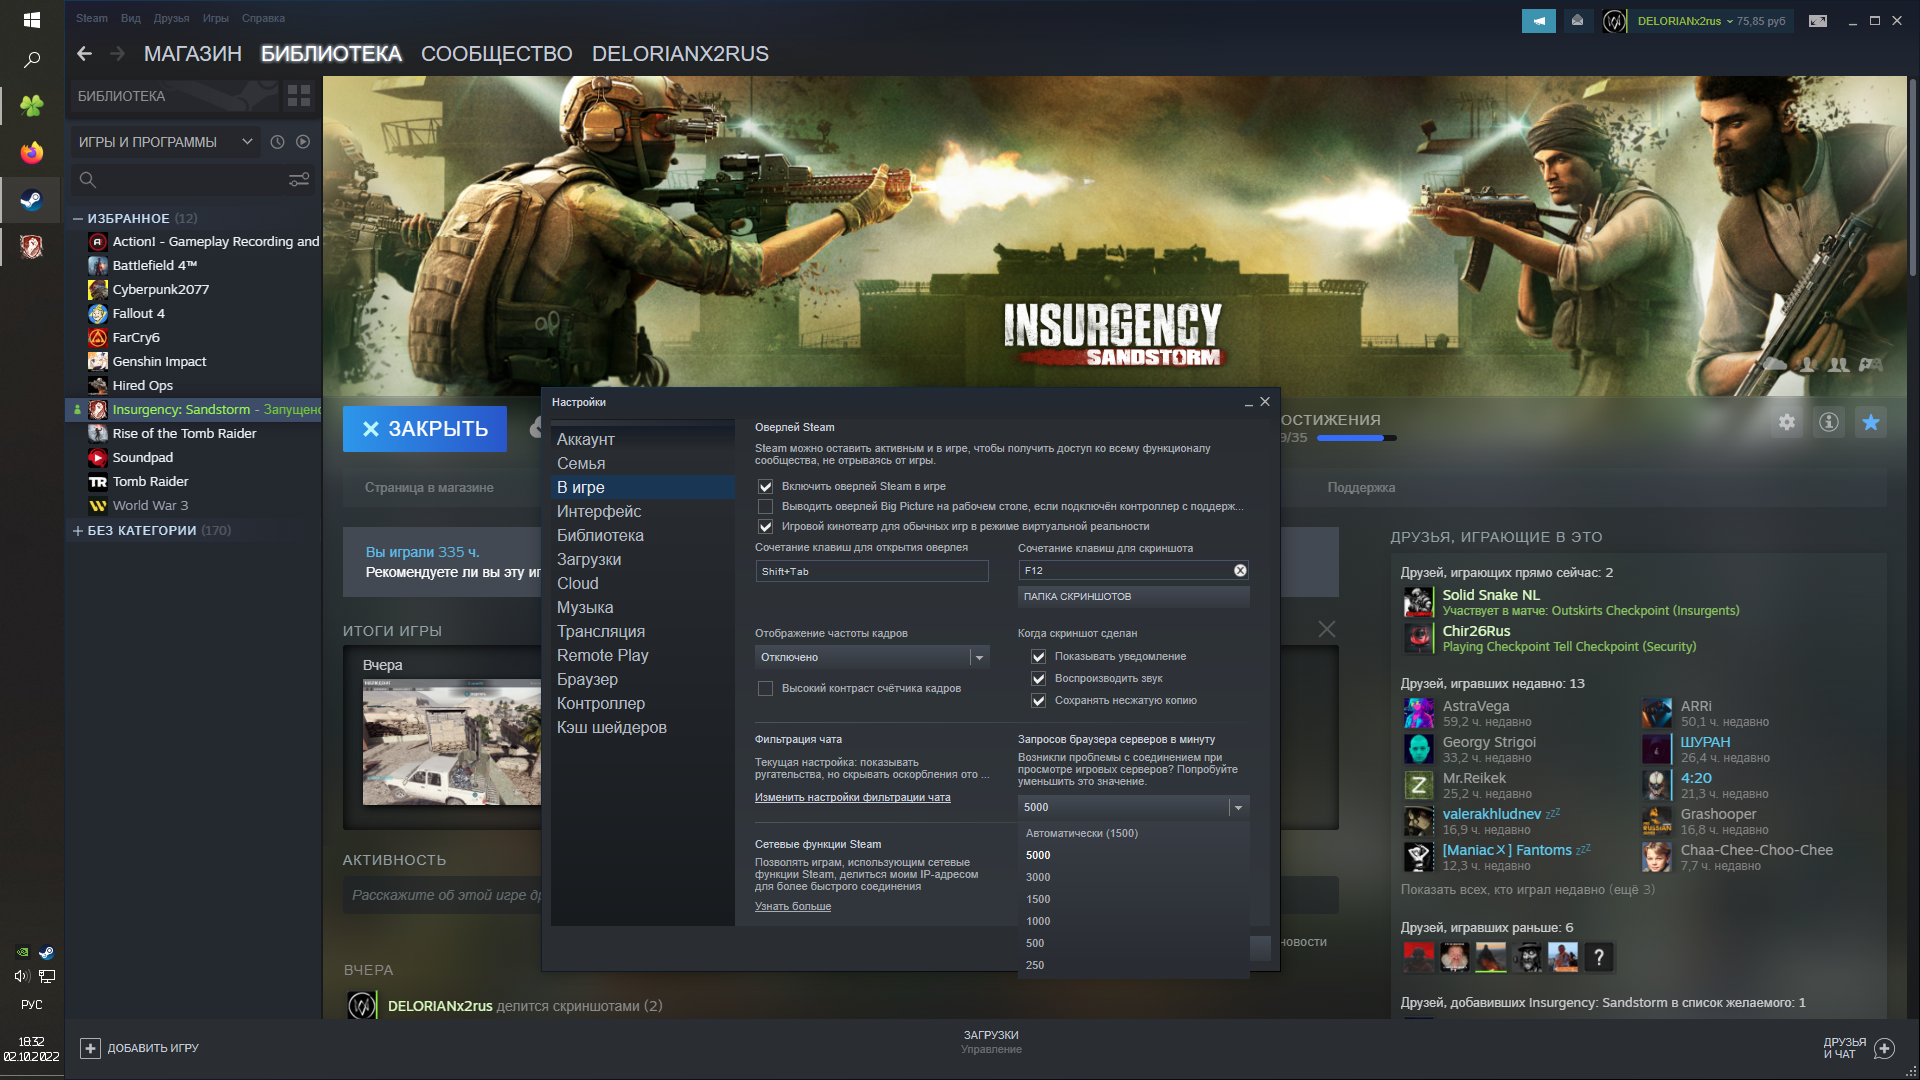Click the forward navigation arrow
Image resolution: width=1920 pixels, height=1080 pixels.
[x=118, y=54]
